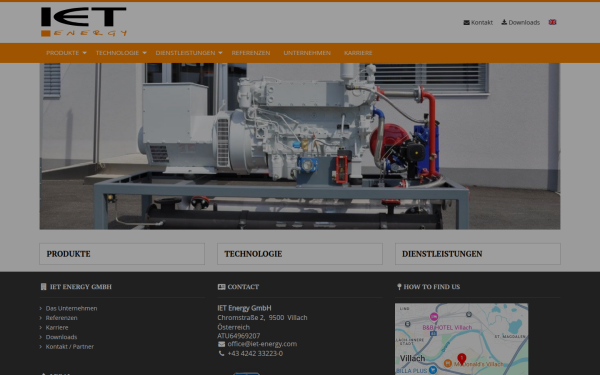The height and width of the screenshot is (375, 600).
Task: Open footer link Kontakt / Partner
Action: tap(70, 347)
